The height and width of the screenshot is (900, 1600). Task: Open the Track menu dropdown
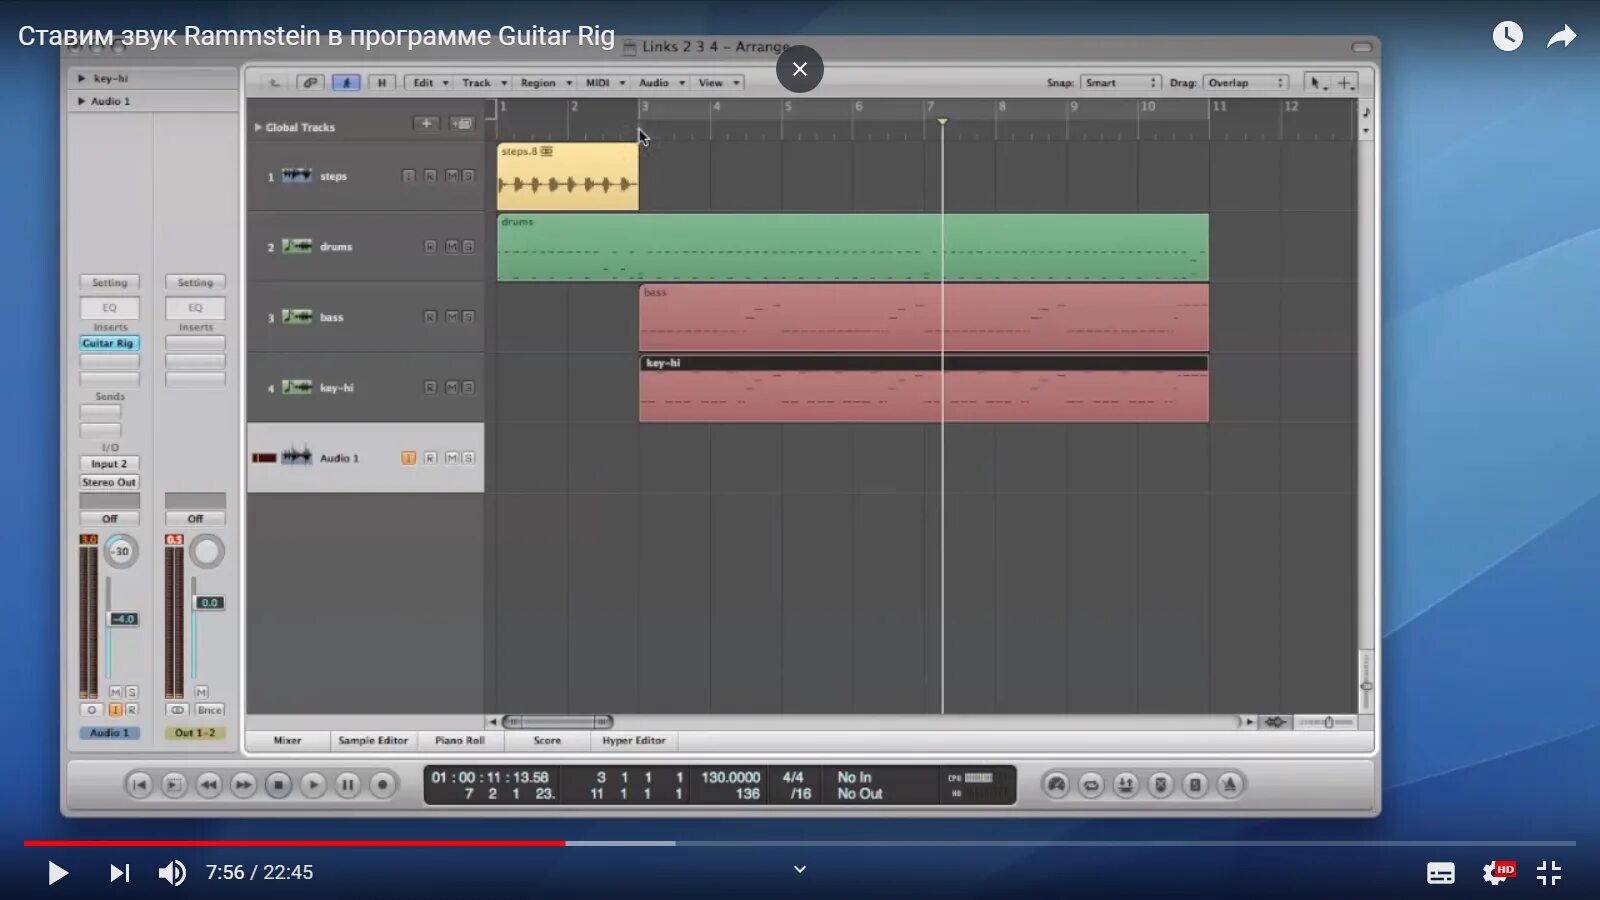pyautogui.click(x=484, y=83)
